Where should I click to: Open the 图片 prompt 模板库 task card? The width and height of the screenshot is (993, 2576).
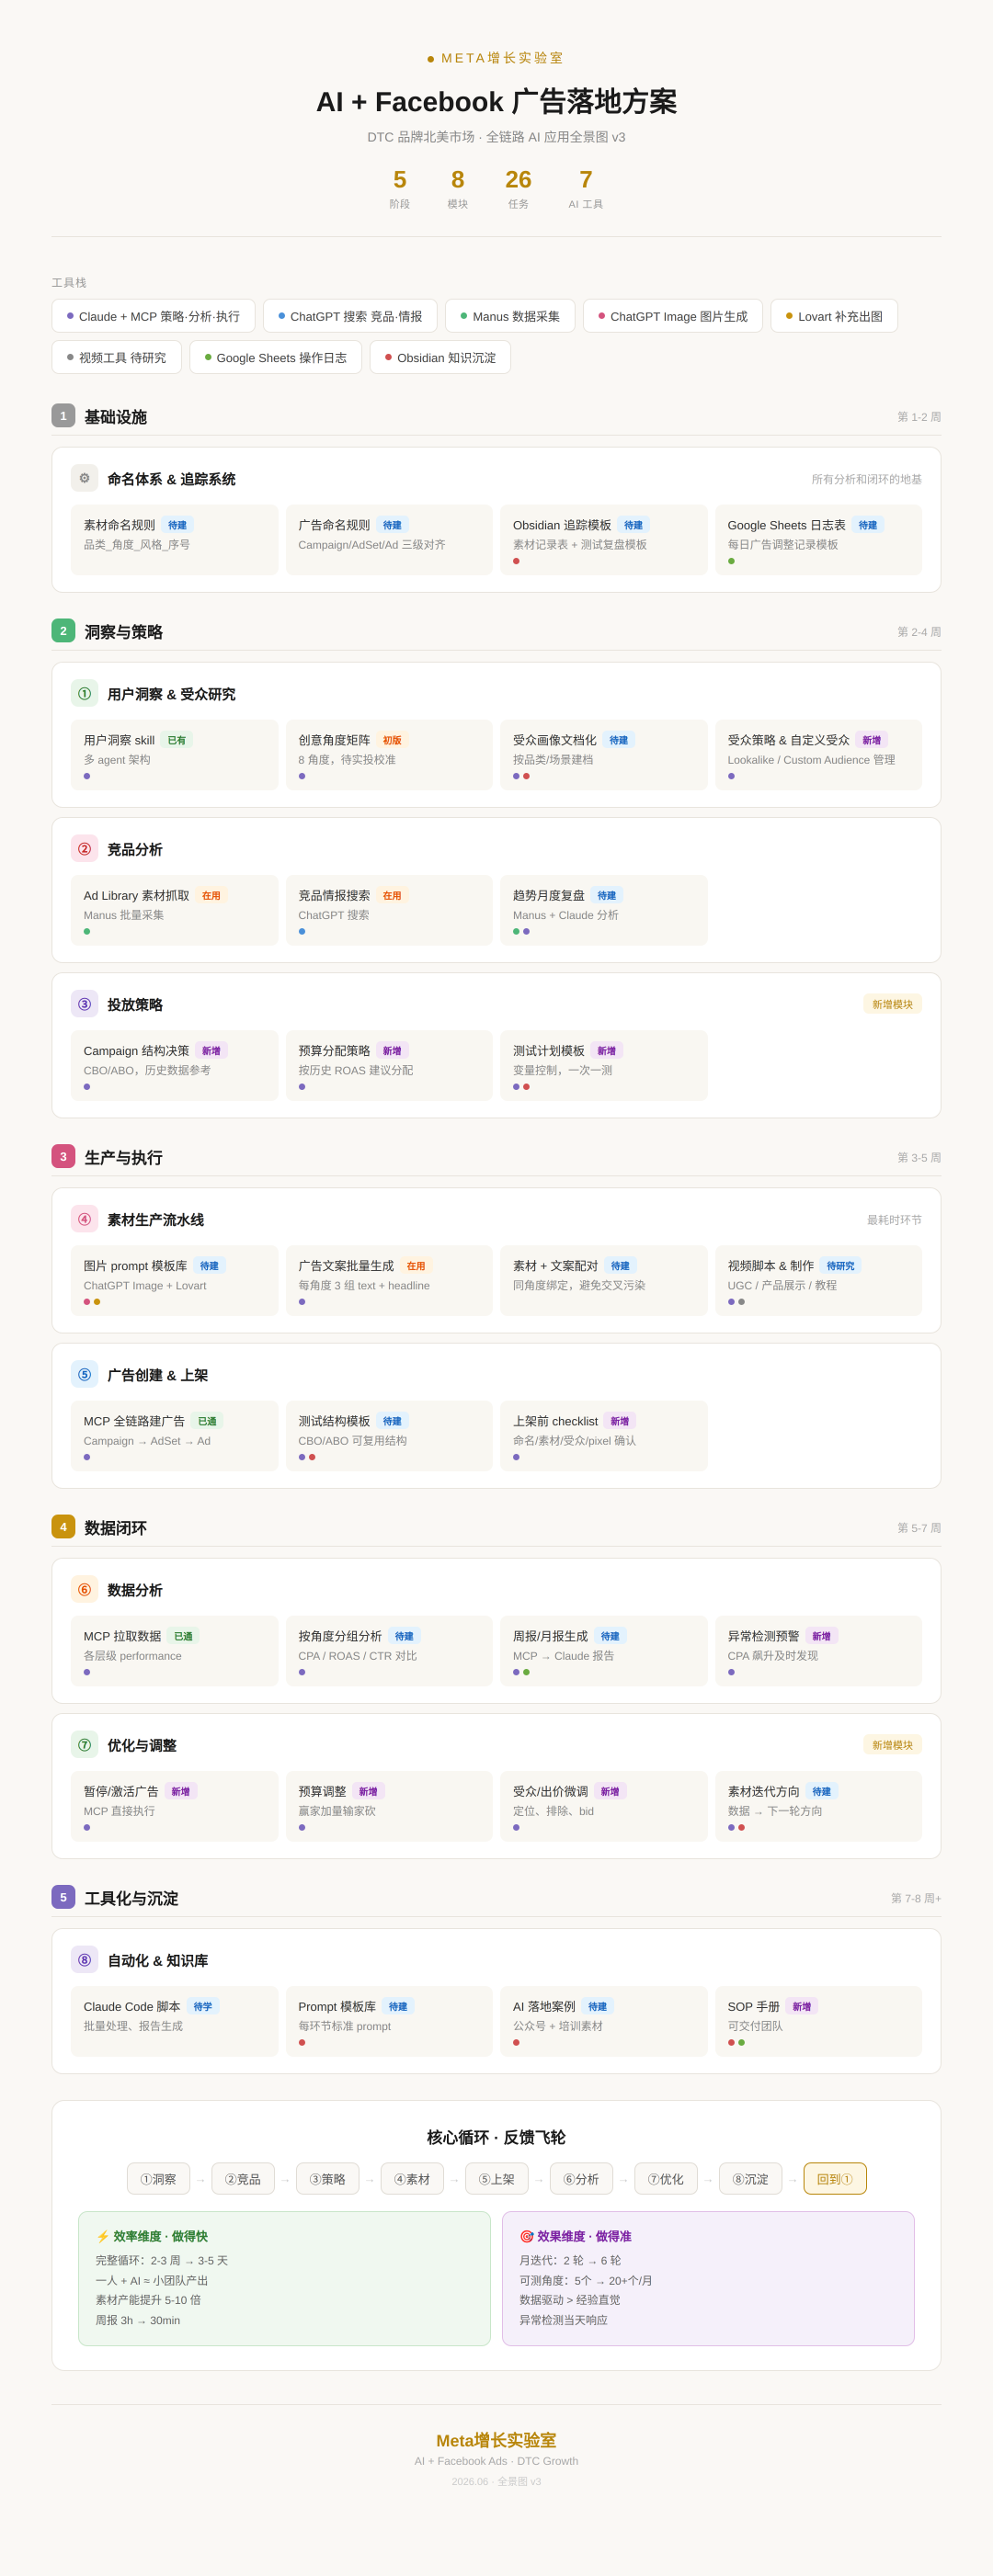[174, 1280]
